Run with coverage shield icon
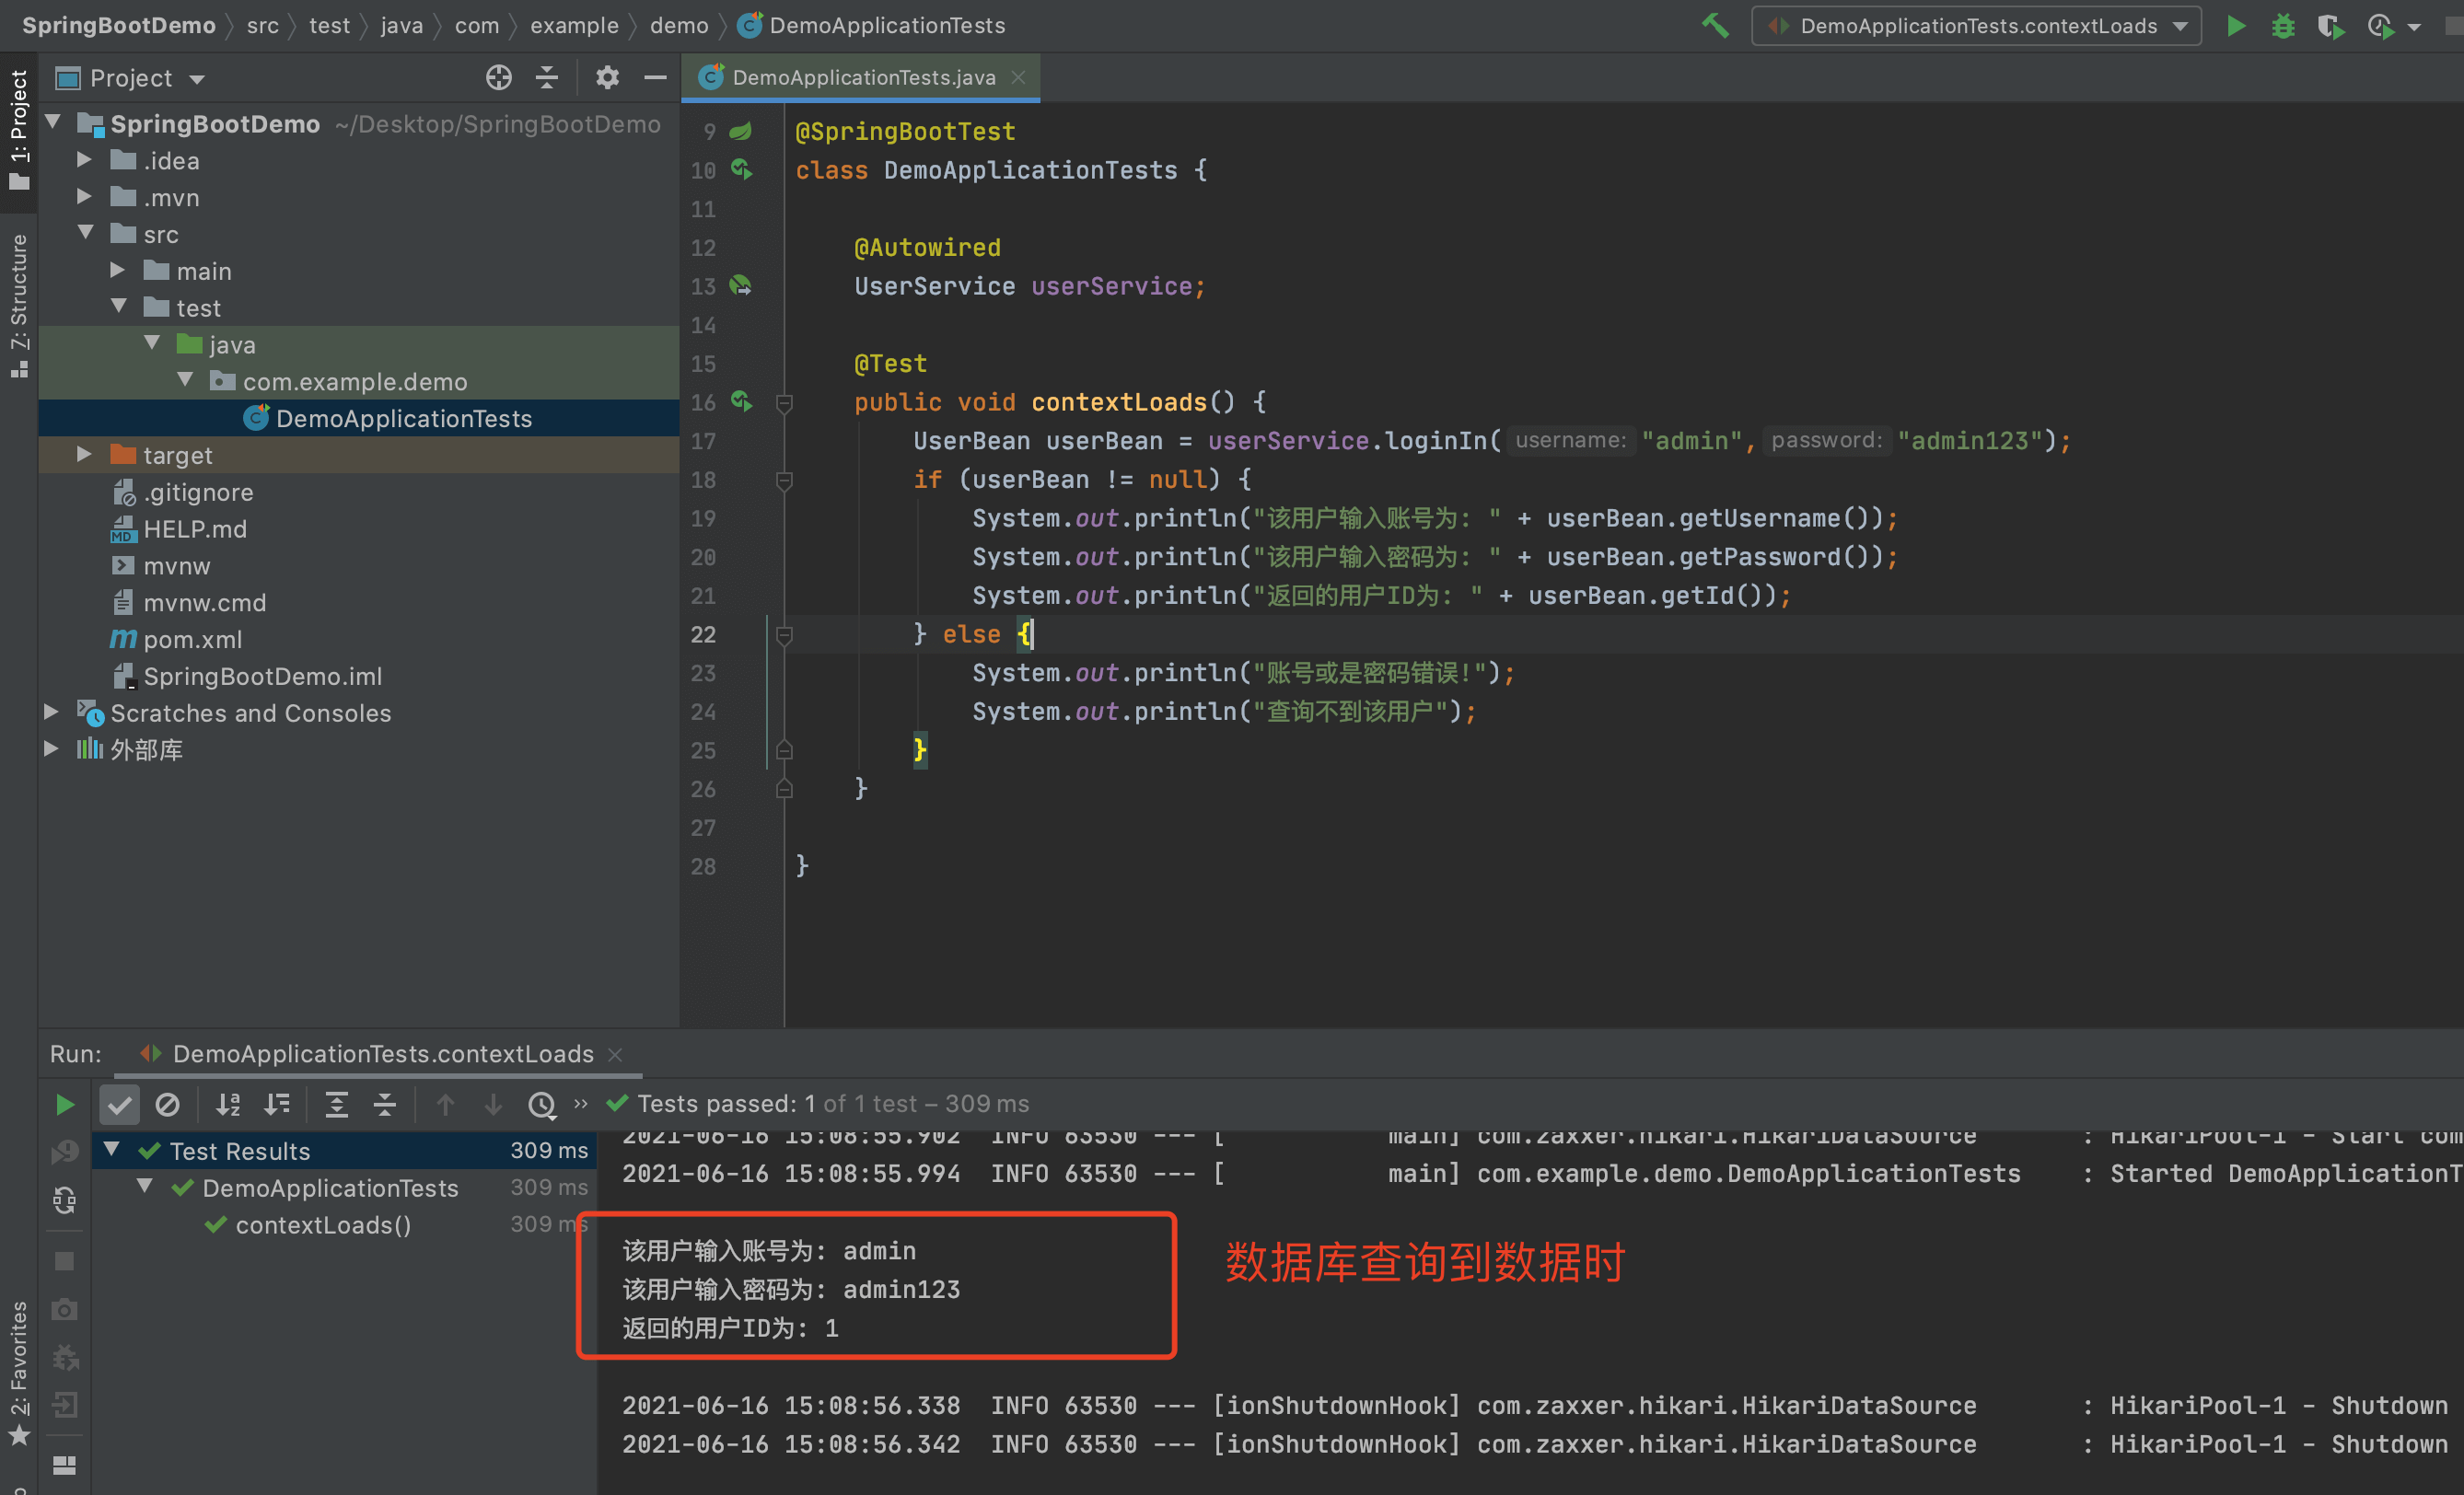The image size is (2464, 1495). coord(2331,26)
